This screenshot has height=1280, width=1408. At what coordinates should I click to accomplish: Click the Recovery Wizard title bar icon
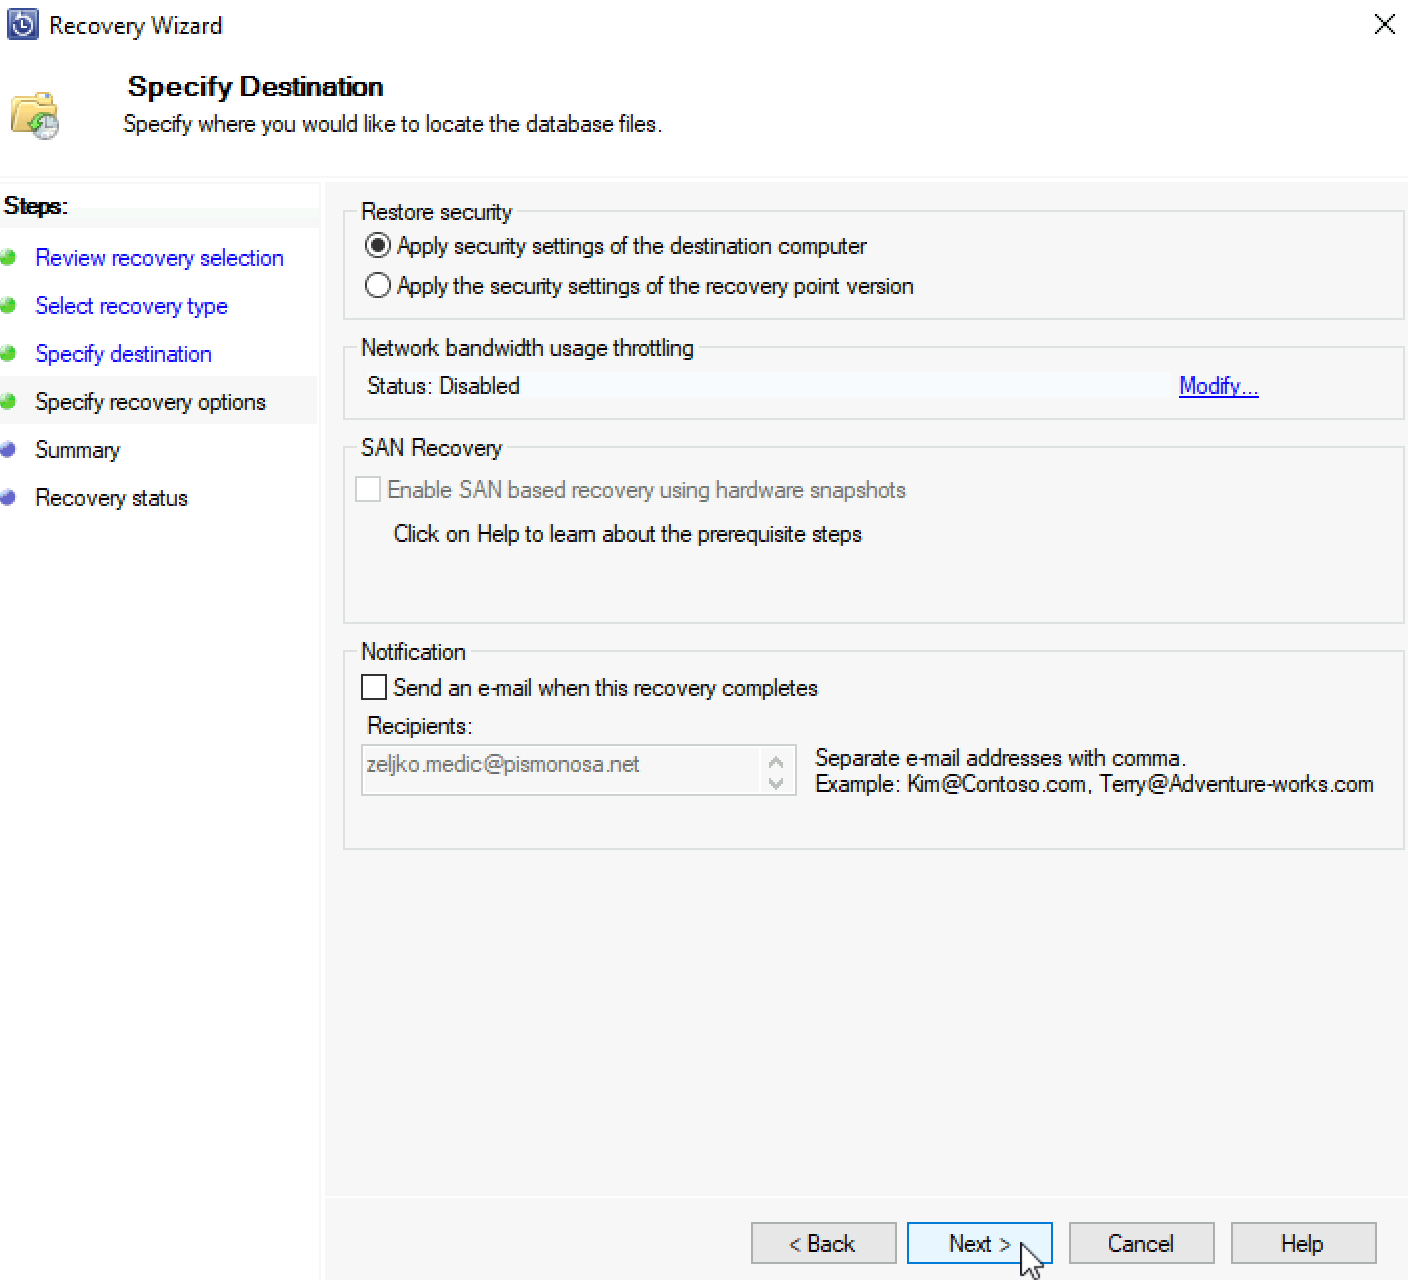[22, 25]
